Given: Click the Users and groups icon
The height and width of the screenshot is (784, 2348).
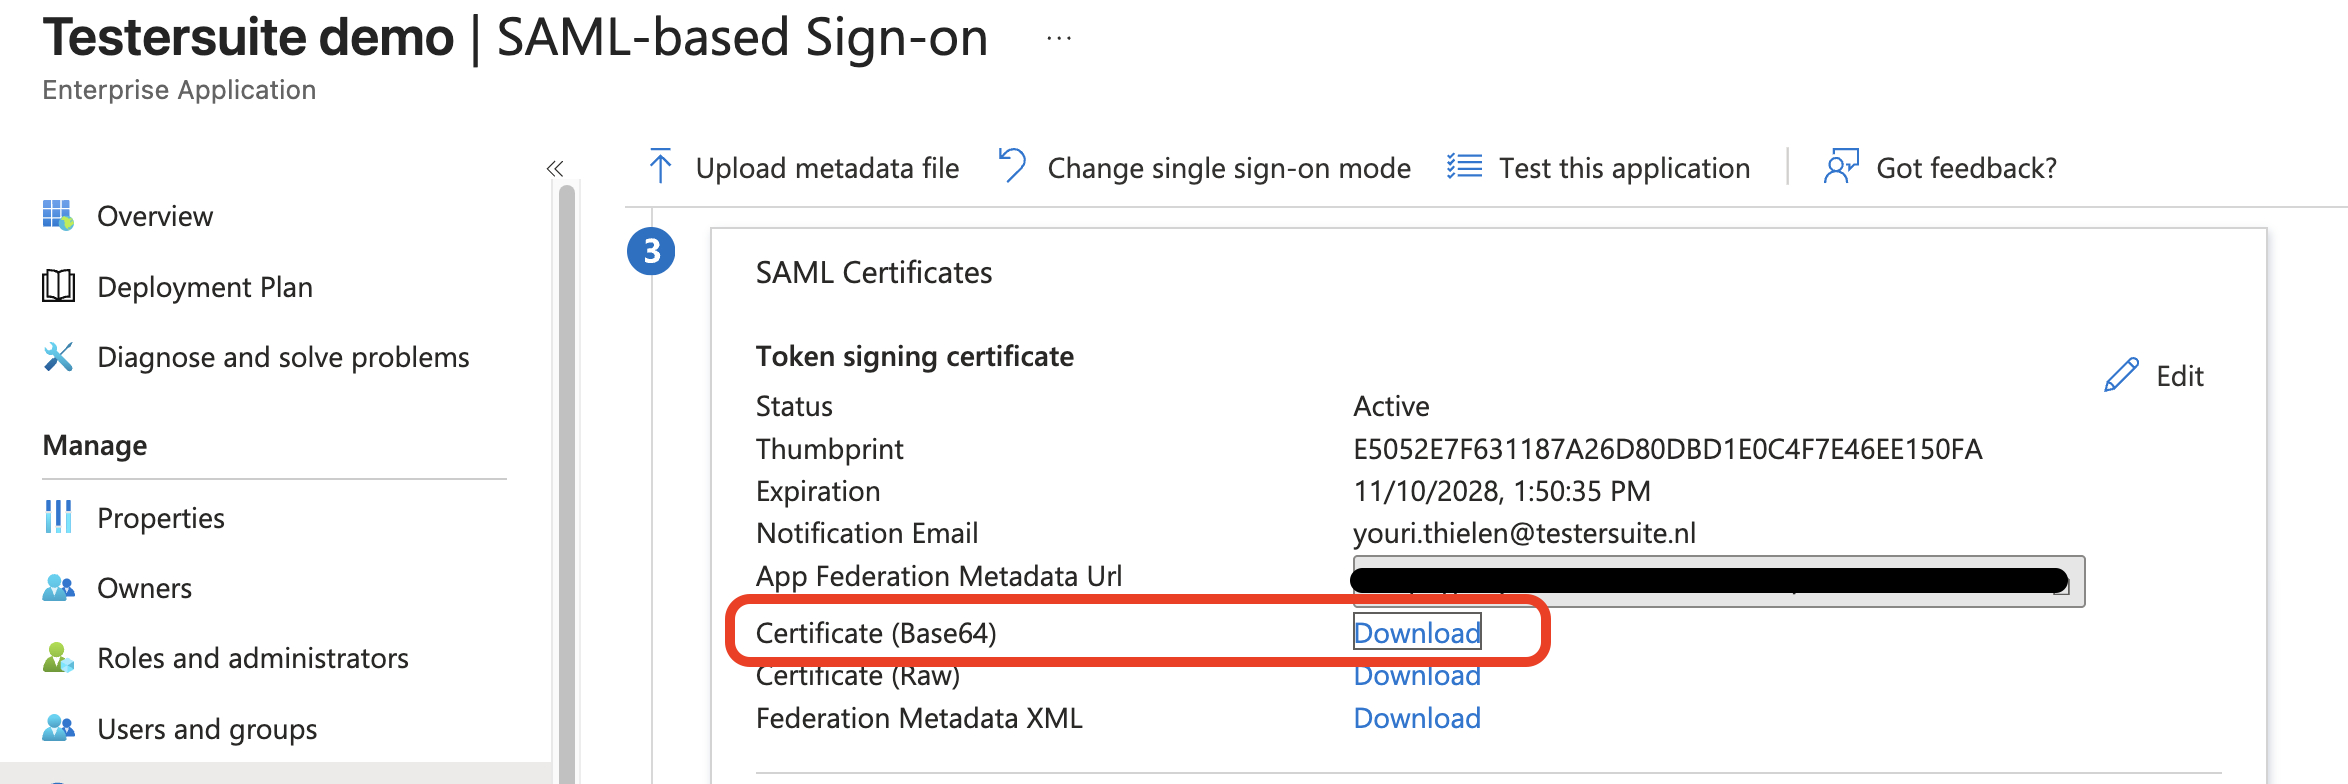Looking at the screenshot, I should coord(58,728).
